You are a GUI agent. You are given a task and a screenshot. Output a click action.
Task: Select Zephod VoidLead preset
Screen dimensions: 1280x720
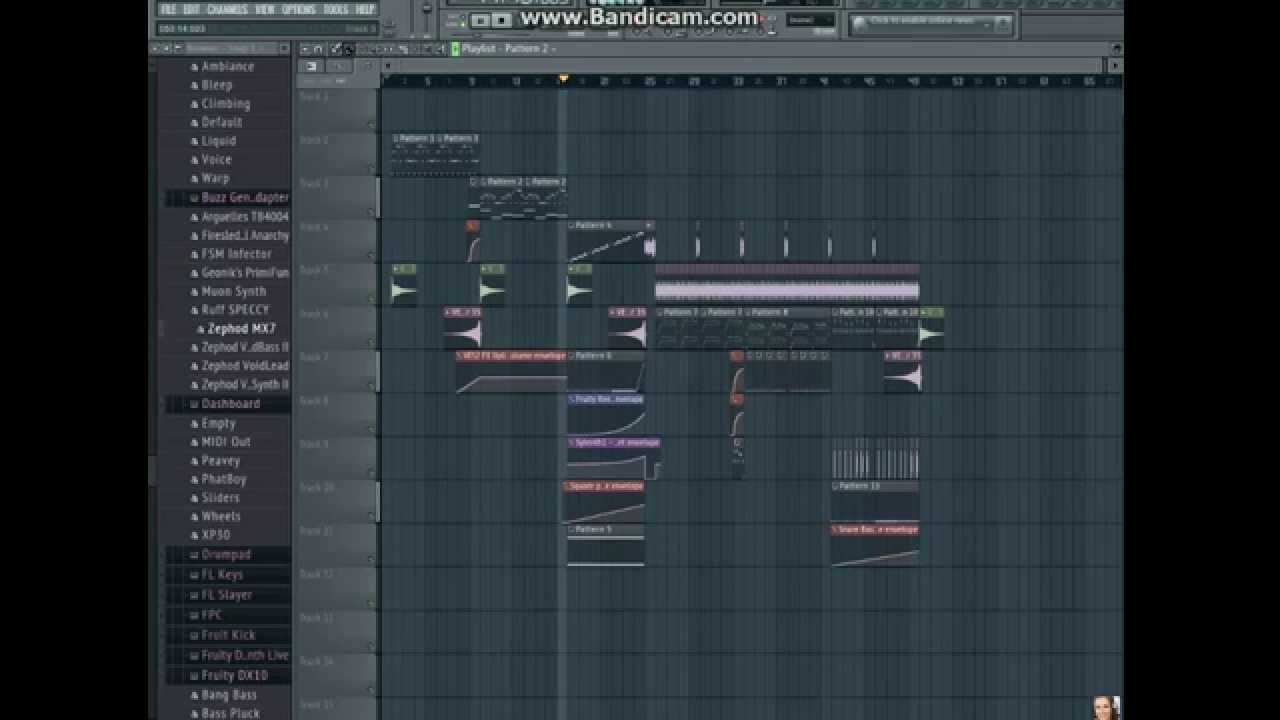pos(244,366)
